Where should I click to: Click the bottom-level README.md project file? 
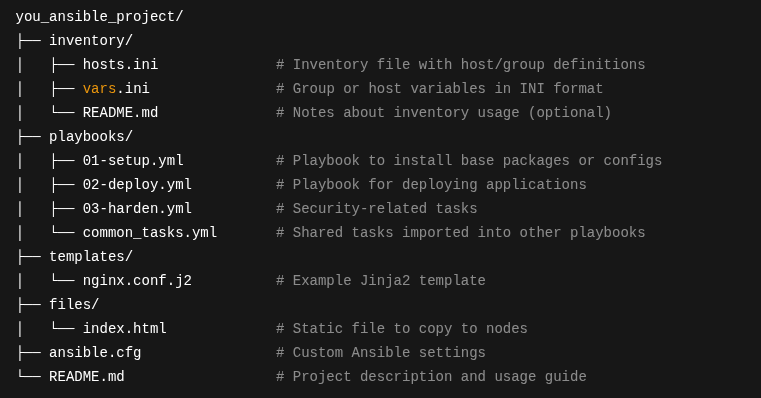(x=86, y=376)
